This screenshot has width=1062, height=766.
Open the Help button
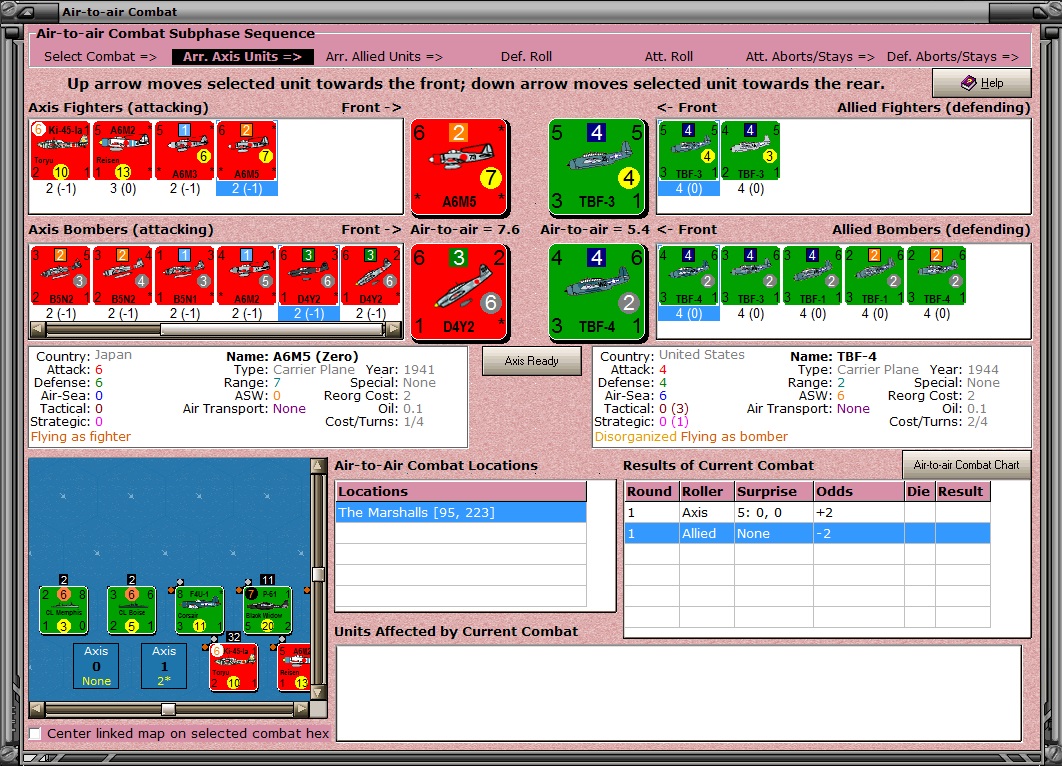click(x=982, y=83)
